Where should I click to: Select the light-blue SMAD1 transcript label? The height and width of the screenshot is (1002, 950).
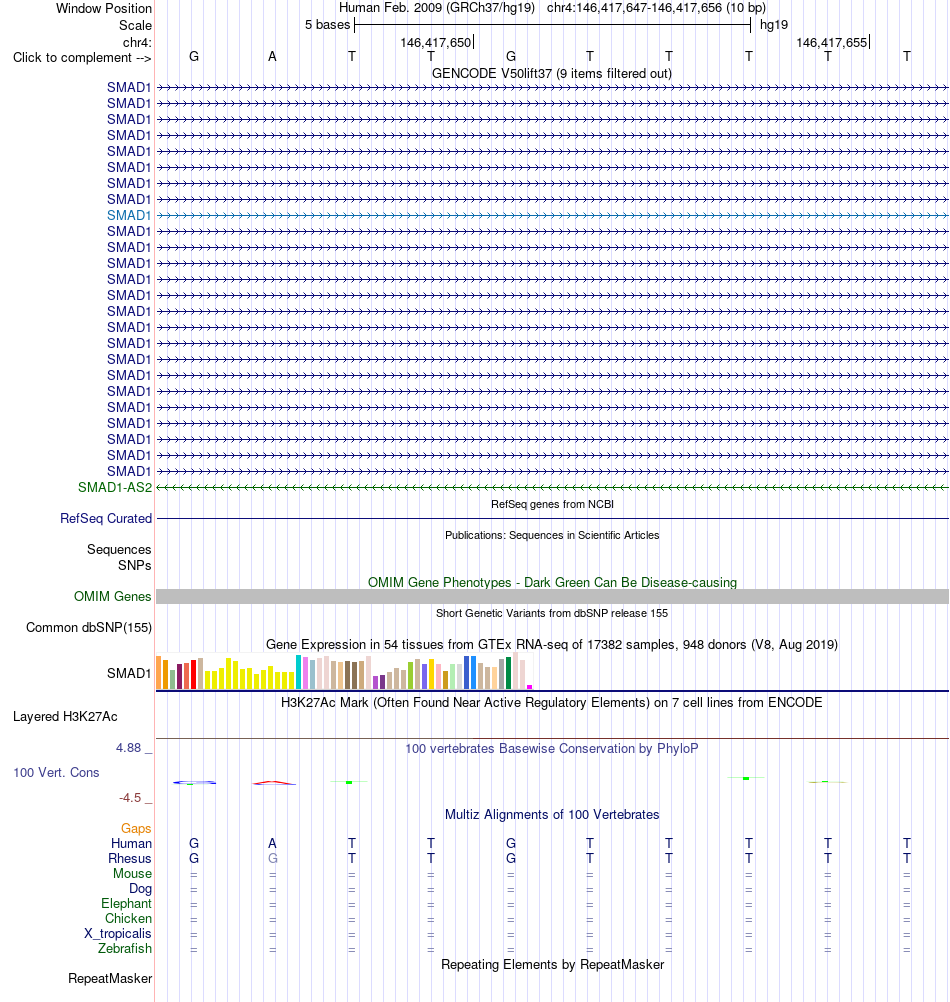point(129,215)
